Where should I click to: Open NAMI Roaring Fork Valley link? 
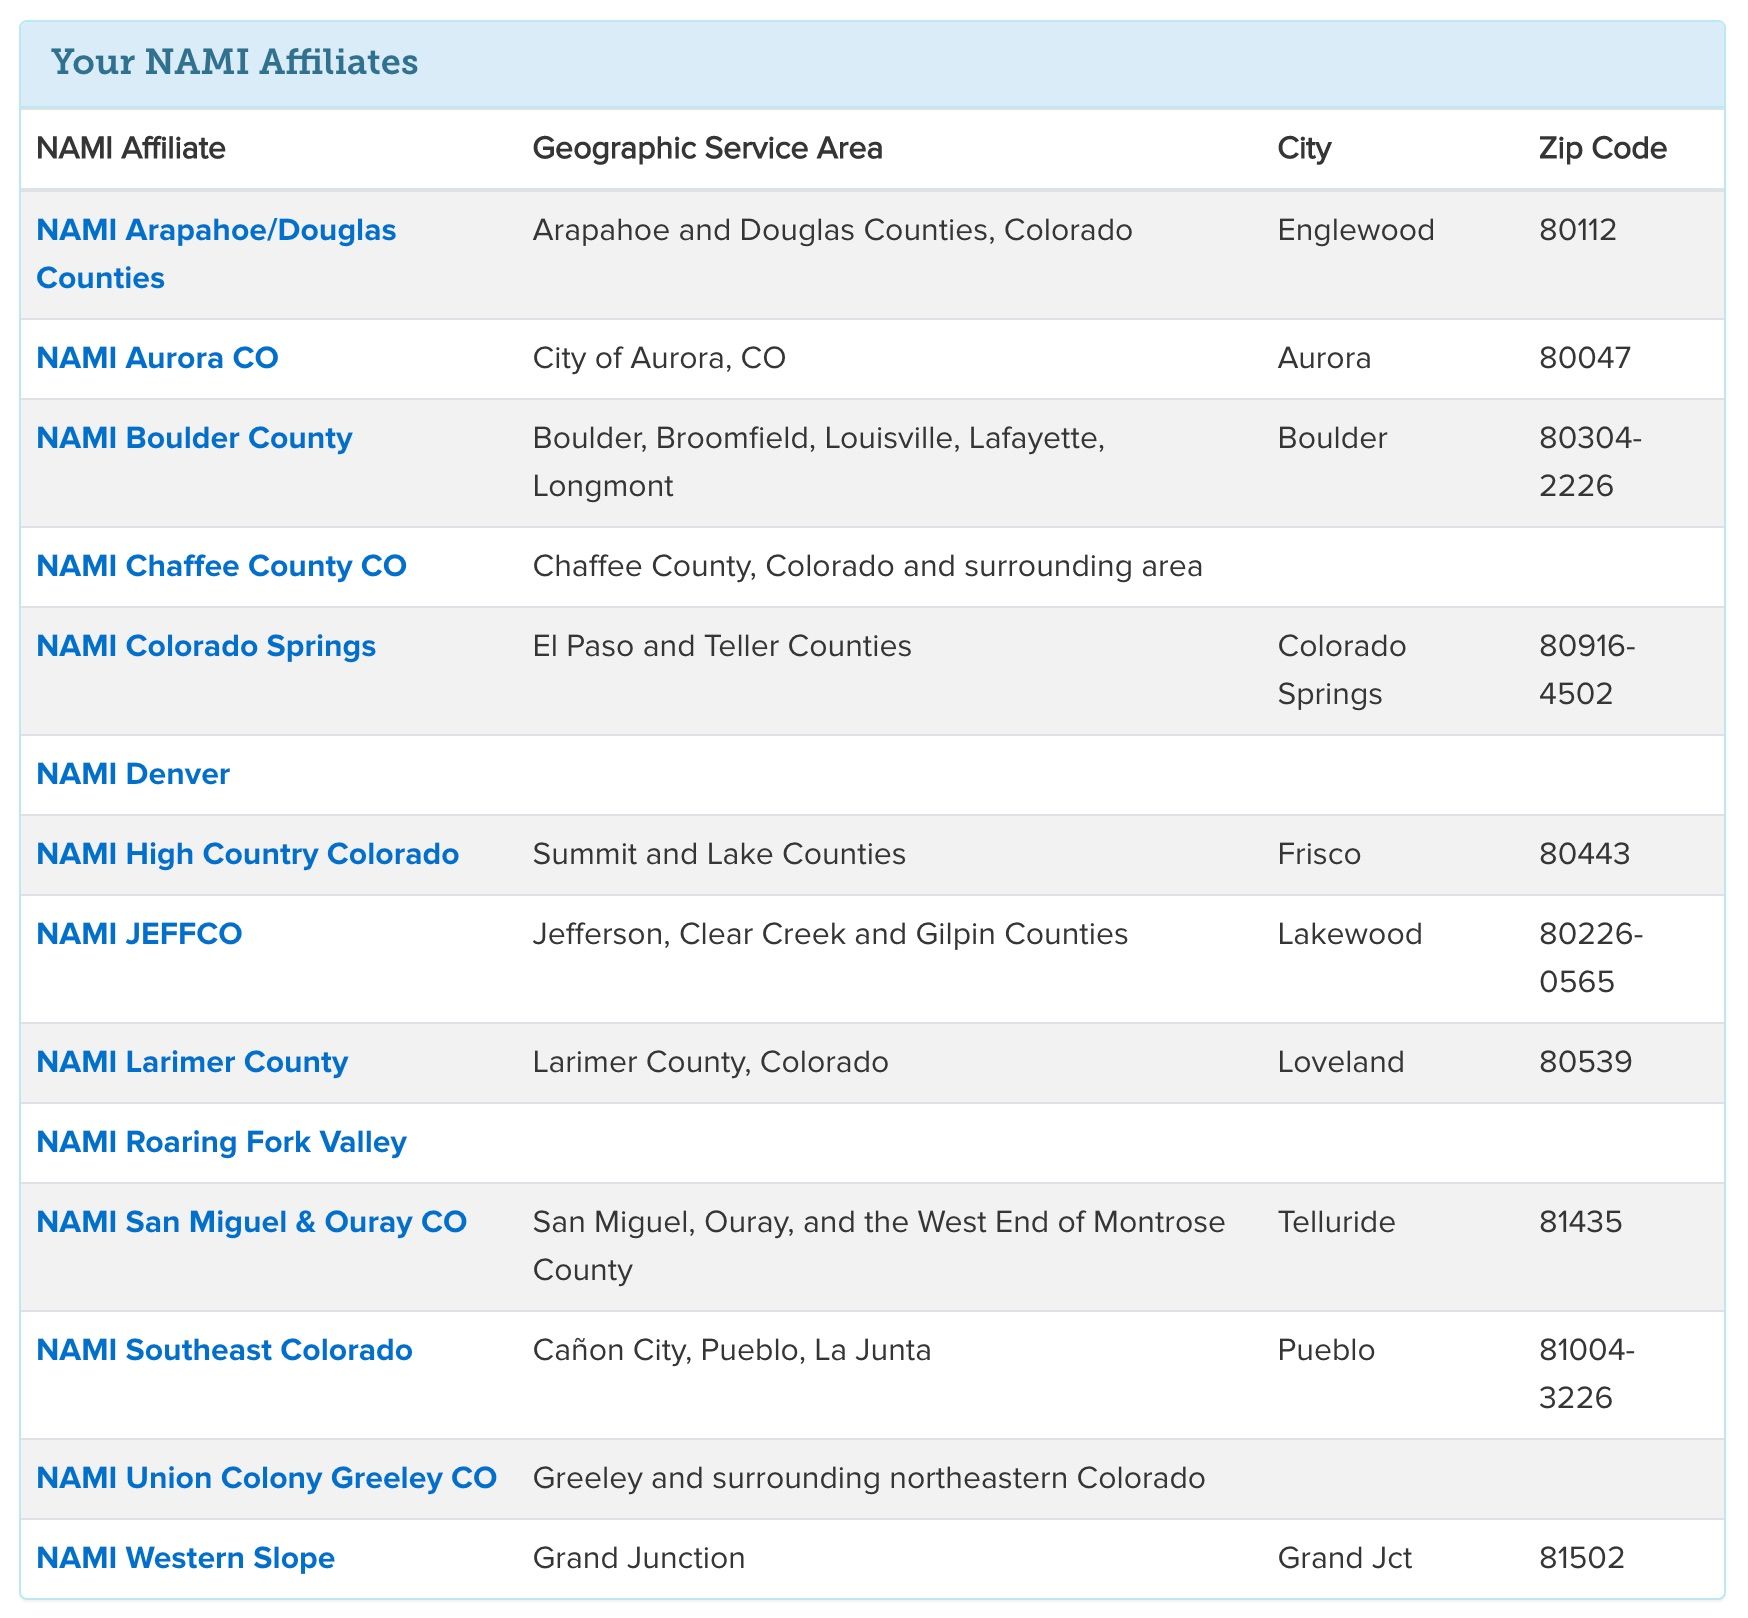(221, 1142)
